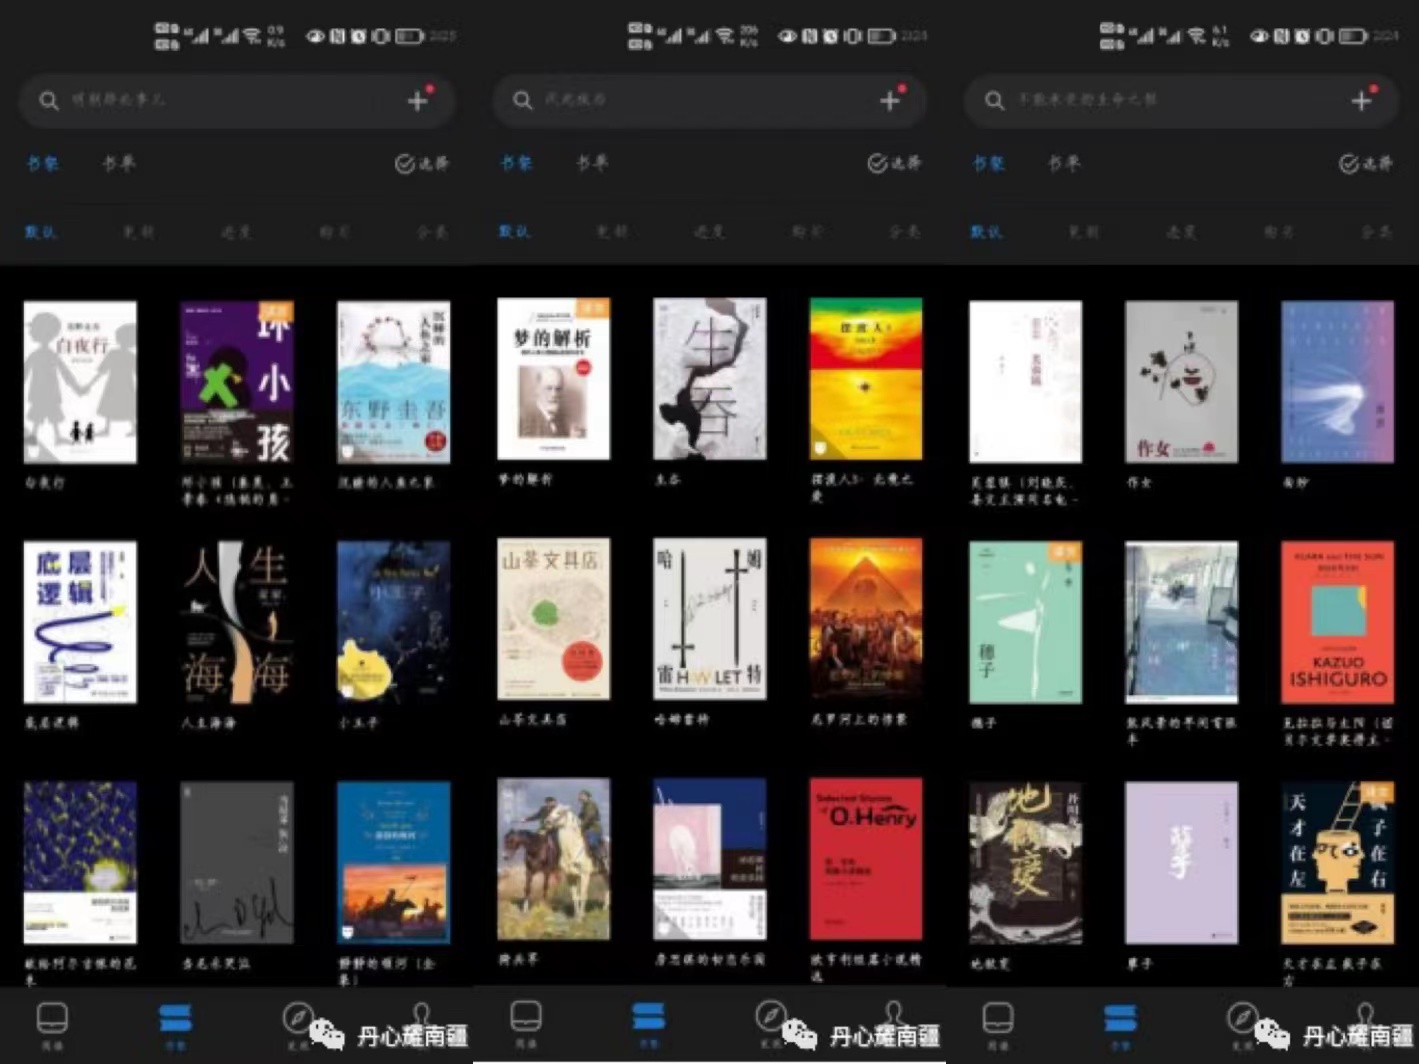Tap the search magnifier icon on the middle screen

point(522,100)
